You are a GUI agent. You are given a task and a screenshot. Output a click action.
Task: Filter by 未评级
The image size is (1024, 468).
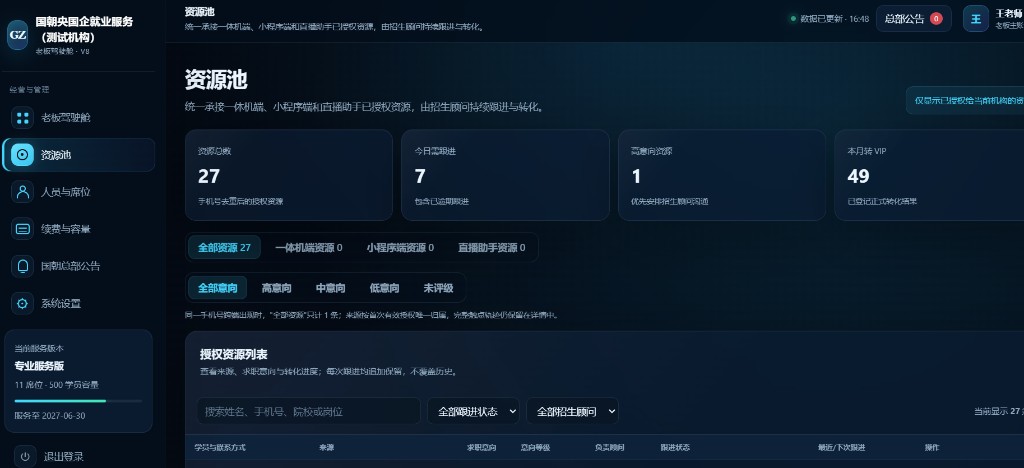tap(438, 288)
